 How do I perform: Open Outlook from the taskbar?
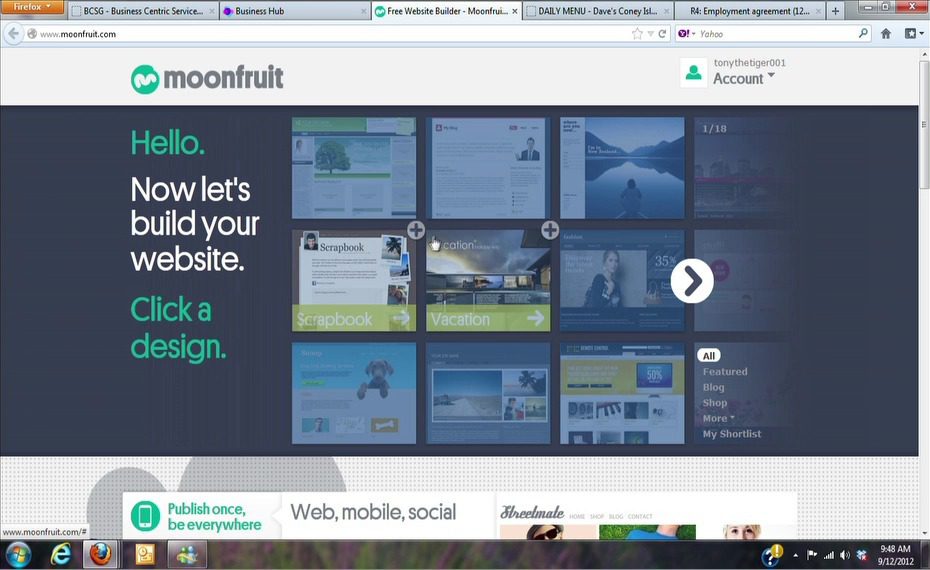click(x=145, y=555)
